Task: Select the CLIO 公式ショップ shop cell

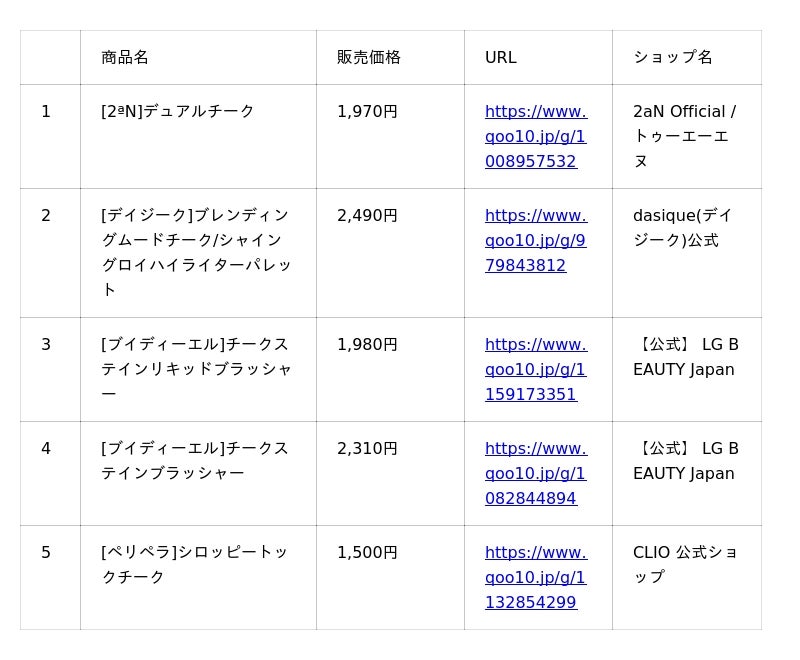Action: point(684,564)
